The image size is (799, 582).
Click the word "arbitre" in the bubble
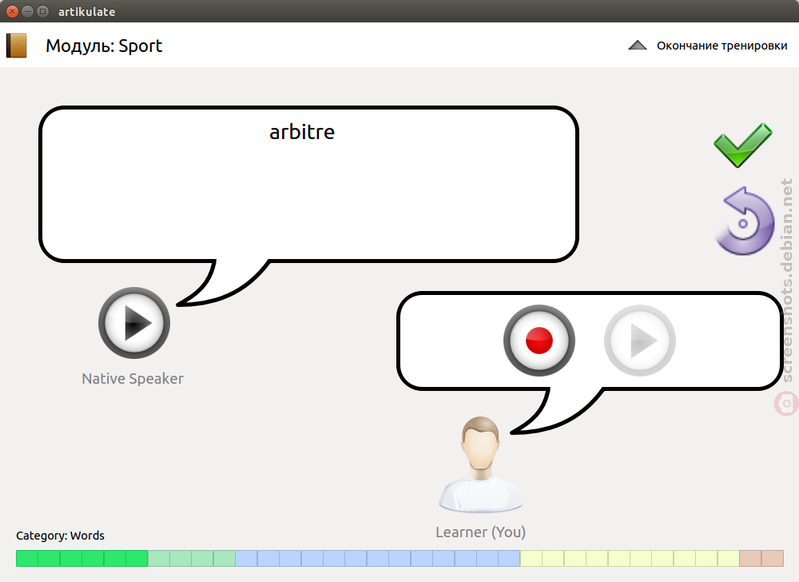coord(302,132)
